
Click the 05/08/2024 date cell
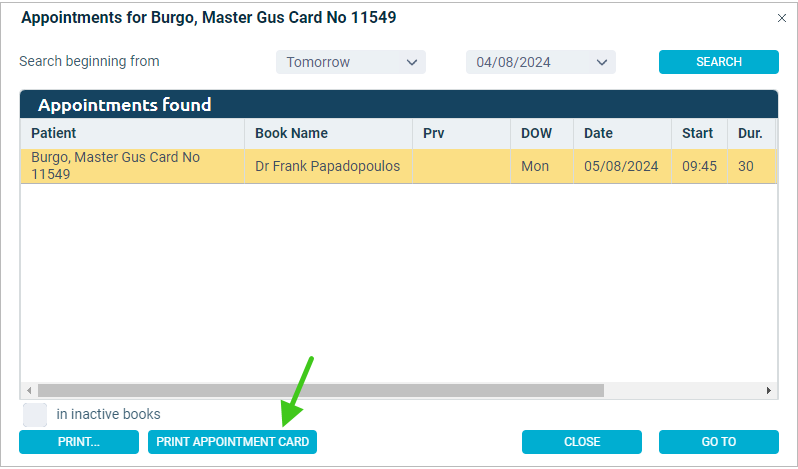pyautogui.click(x=622, y=166)
